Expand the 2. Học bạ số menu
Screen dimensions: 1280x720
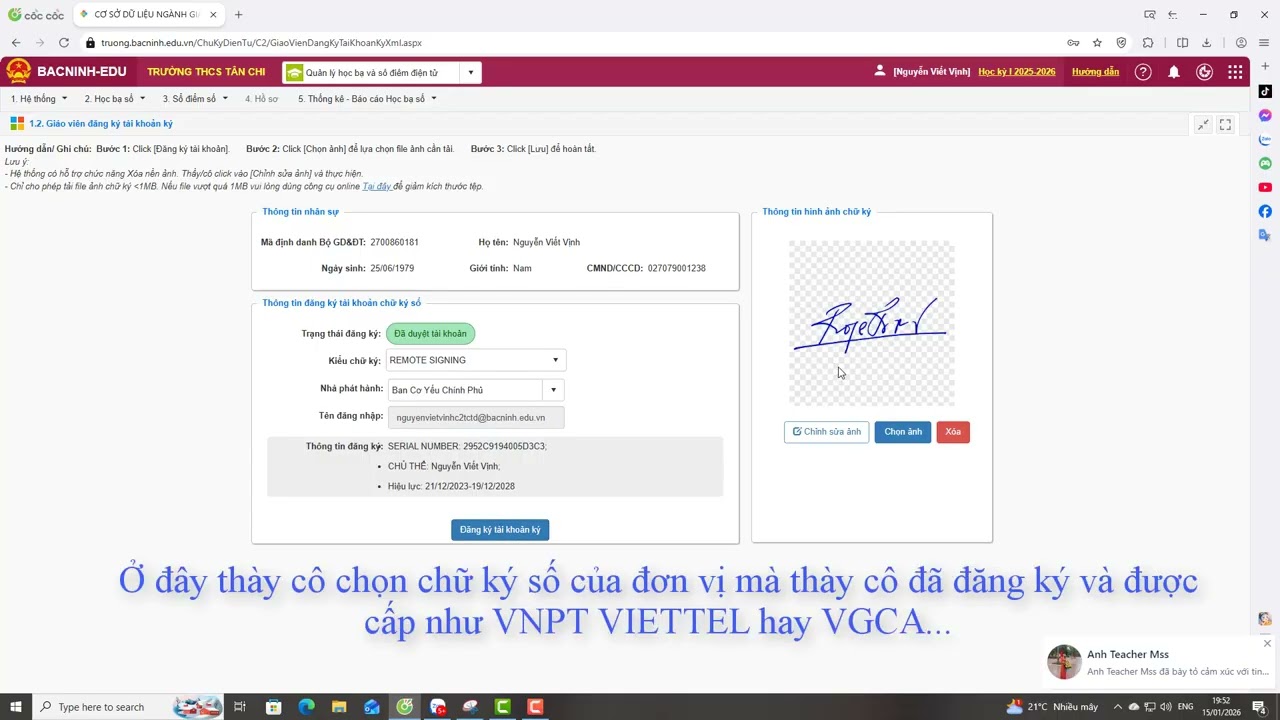114,99
